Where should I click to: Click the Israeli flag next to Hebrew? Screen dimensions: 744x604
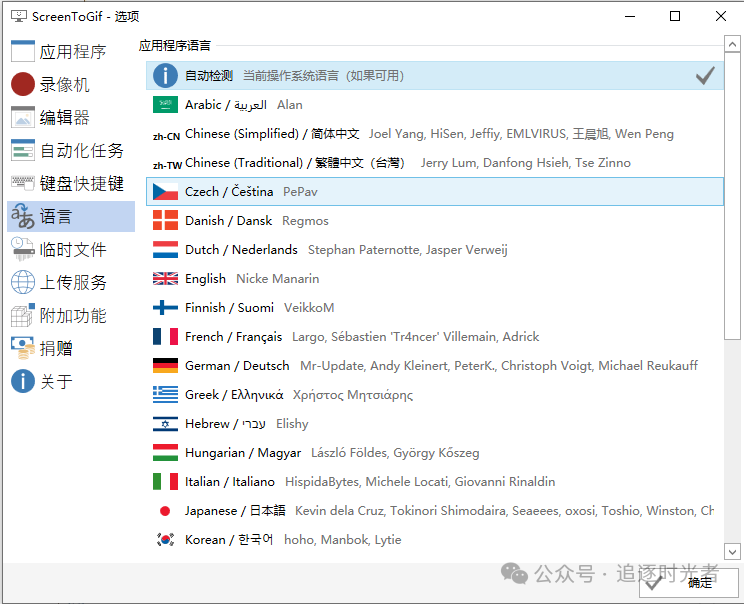165,423
